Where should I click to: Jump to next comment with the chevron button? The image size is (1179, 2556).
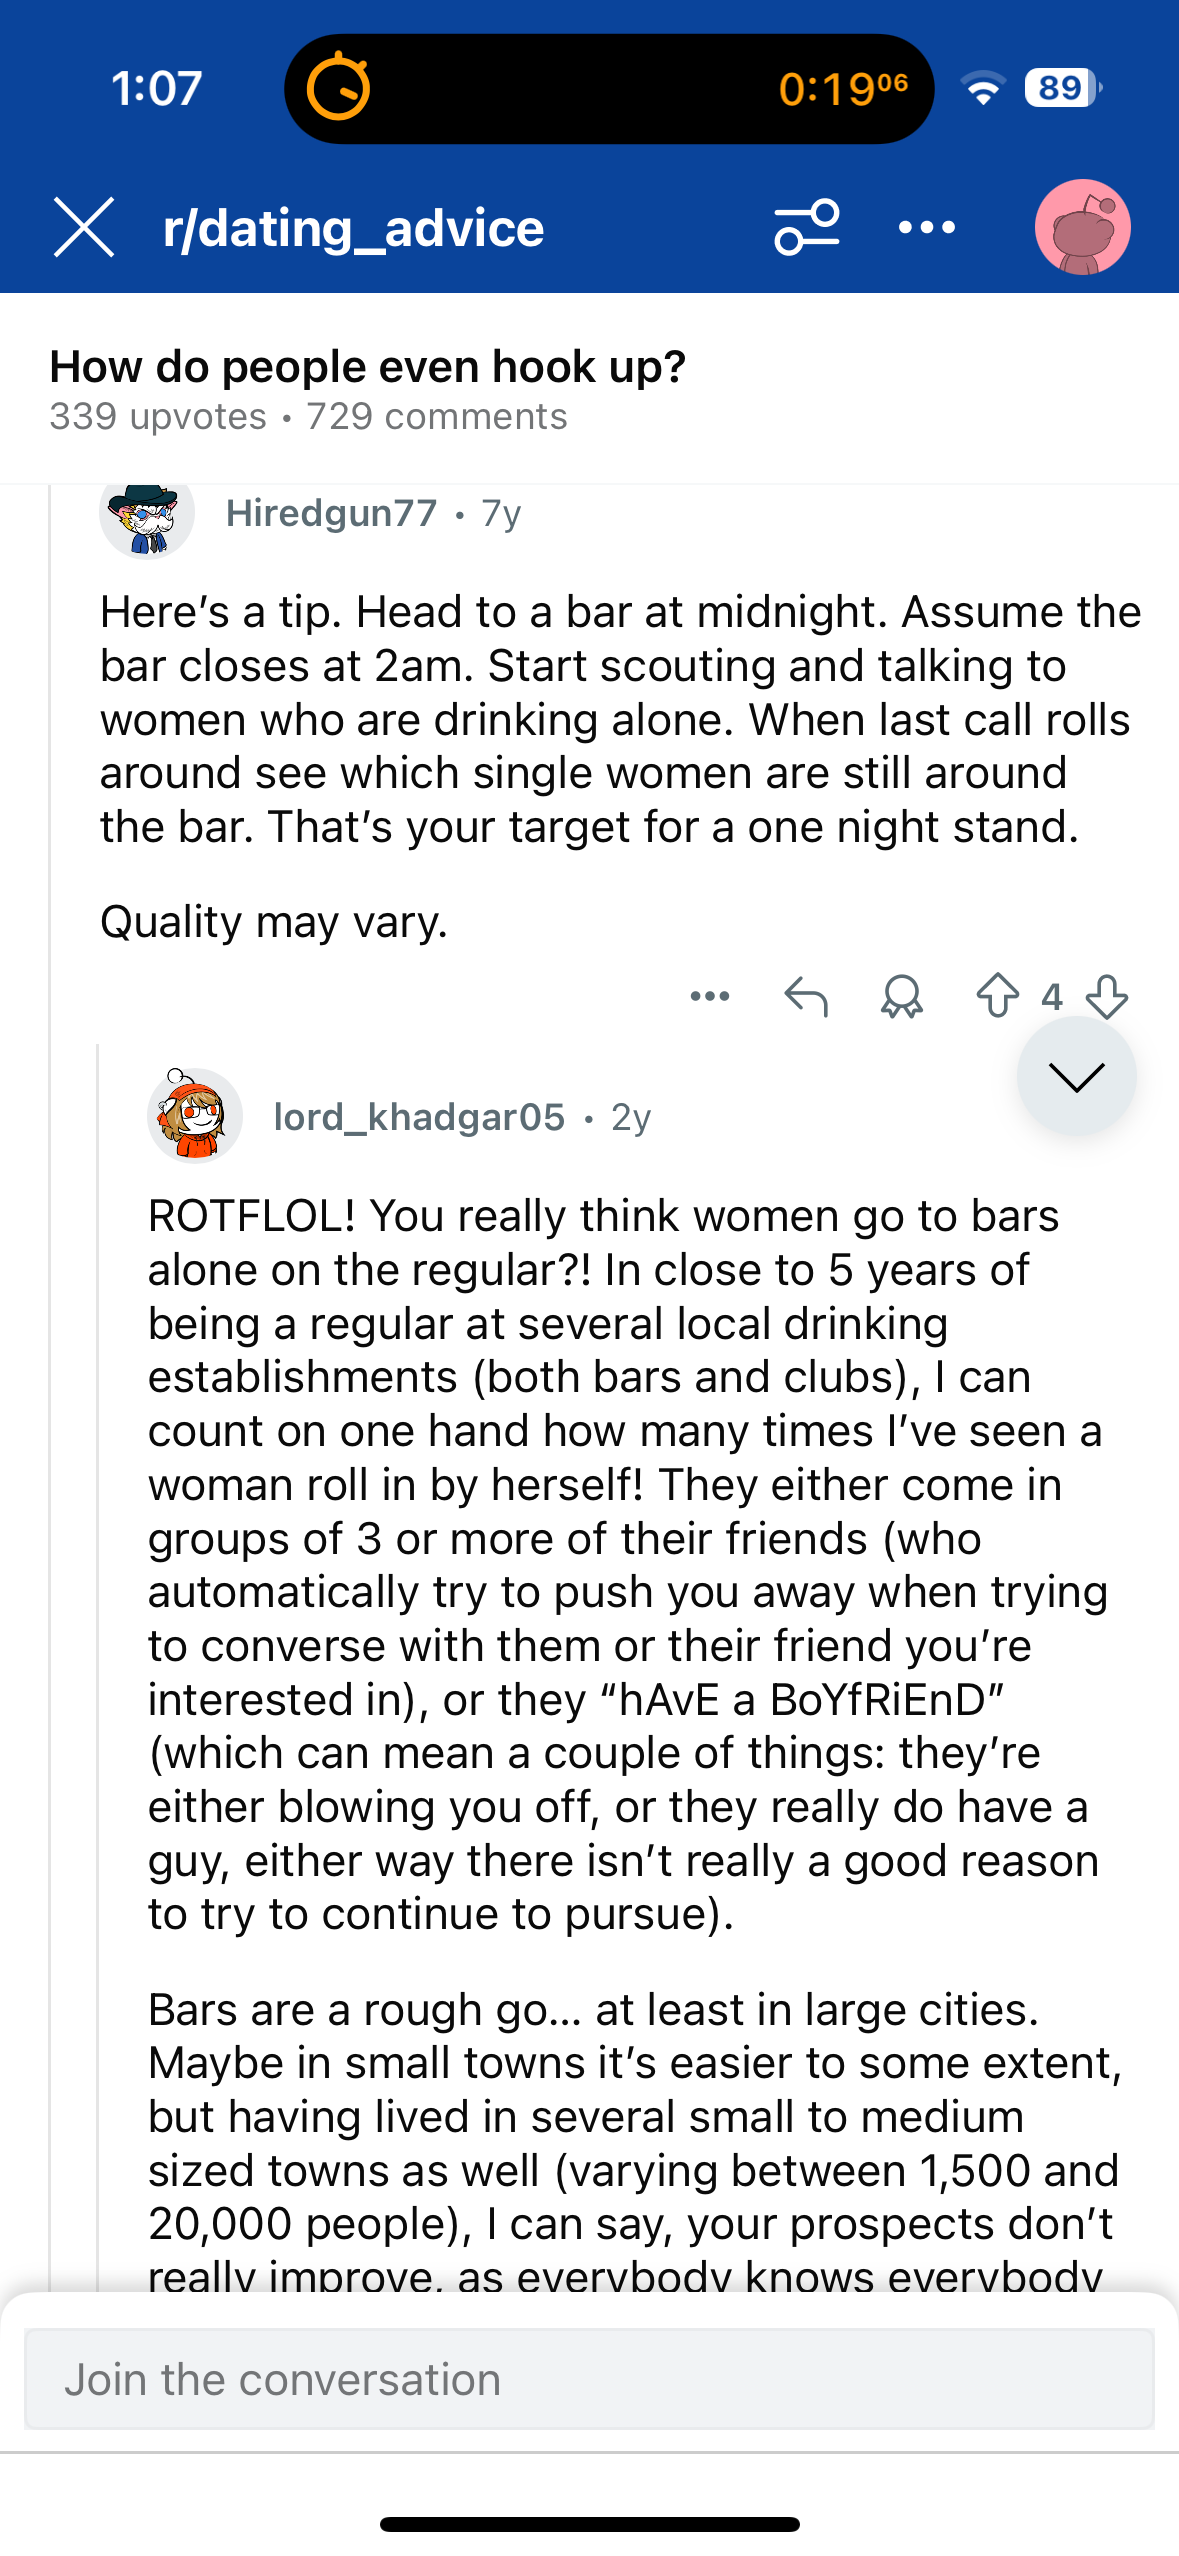tap(1076, 1076)
